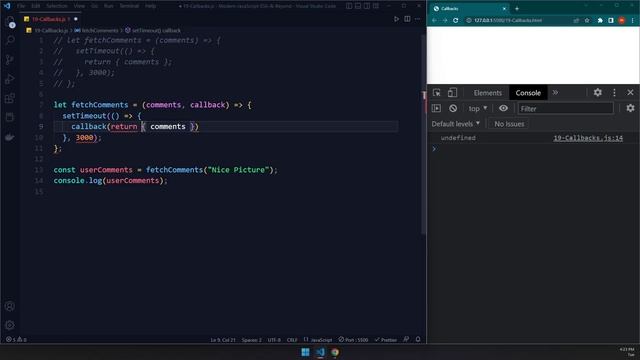Activate DevTools inspect element picker icon
The height and width of the screenshot is (360, 640).
437,93
